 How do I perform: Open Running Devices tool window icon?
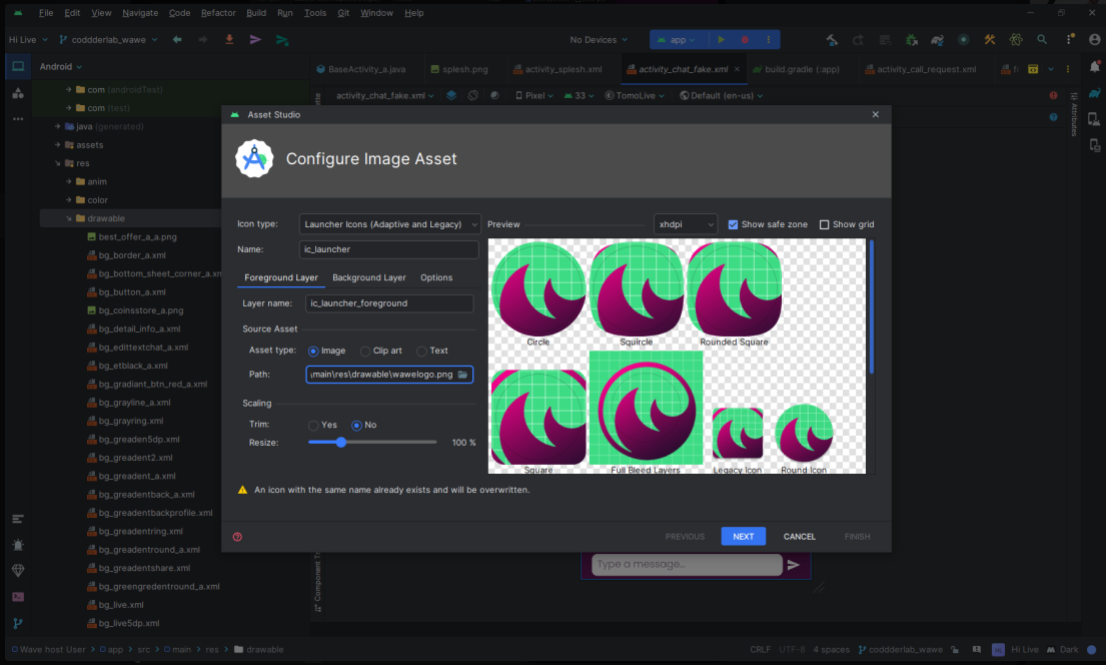point(1095,145)
